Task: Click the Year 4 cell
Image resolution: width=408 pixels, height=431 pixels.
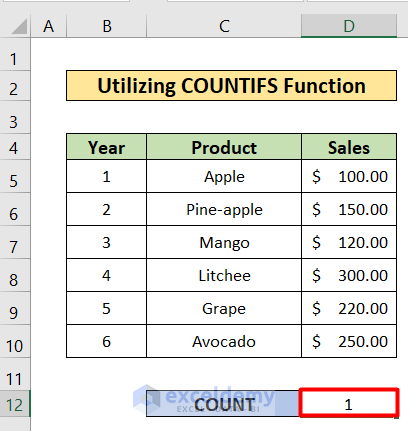Action: [x=107, y=275]
